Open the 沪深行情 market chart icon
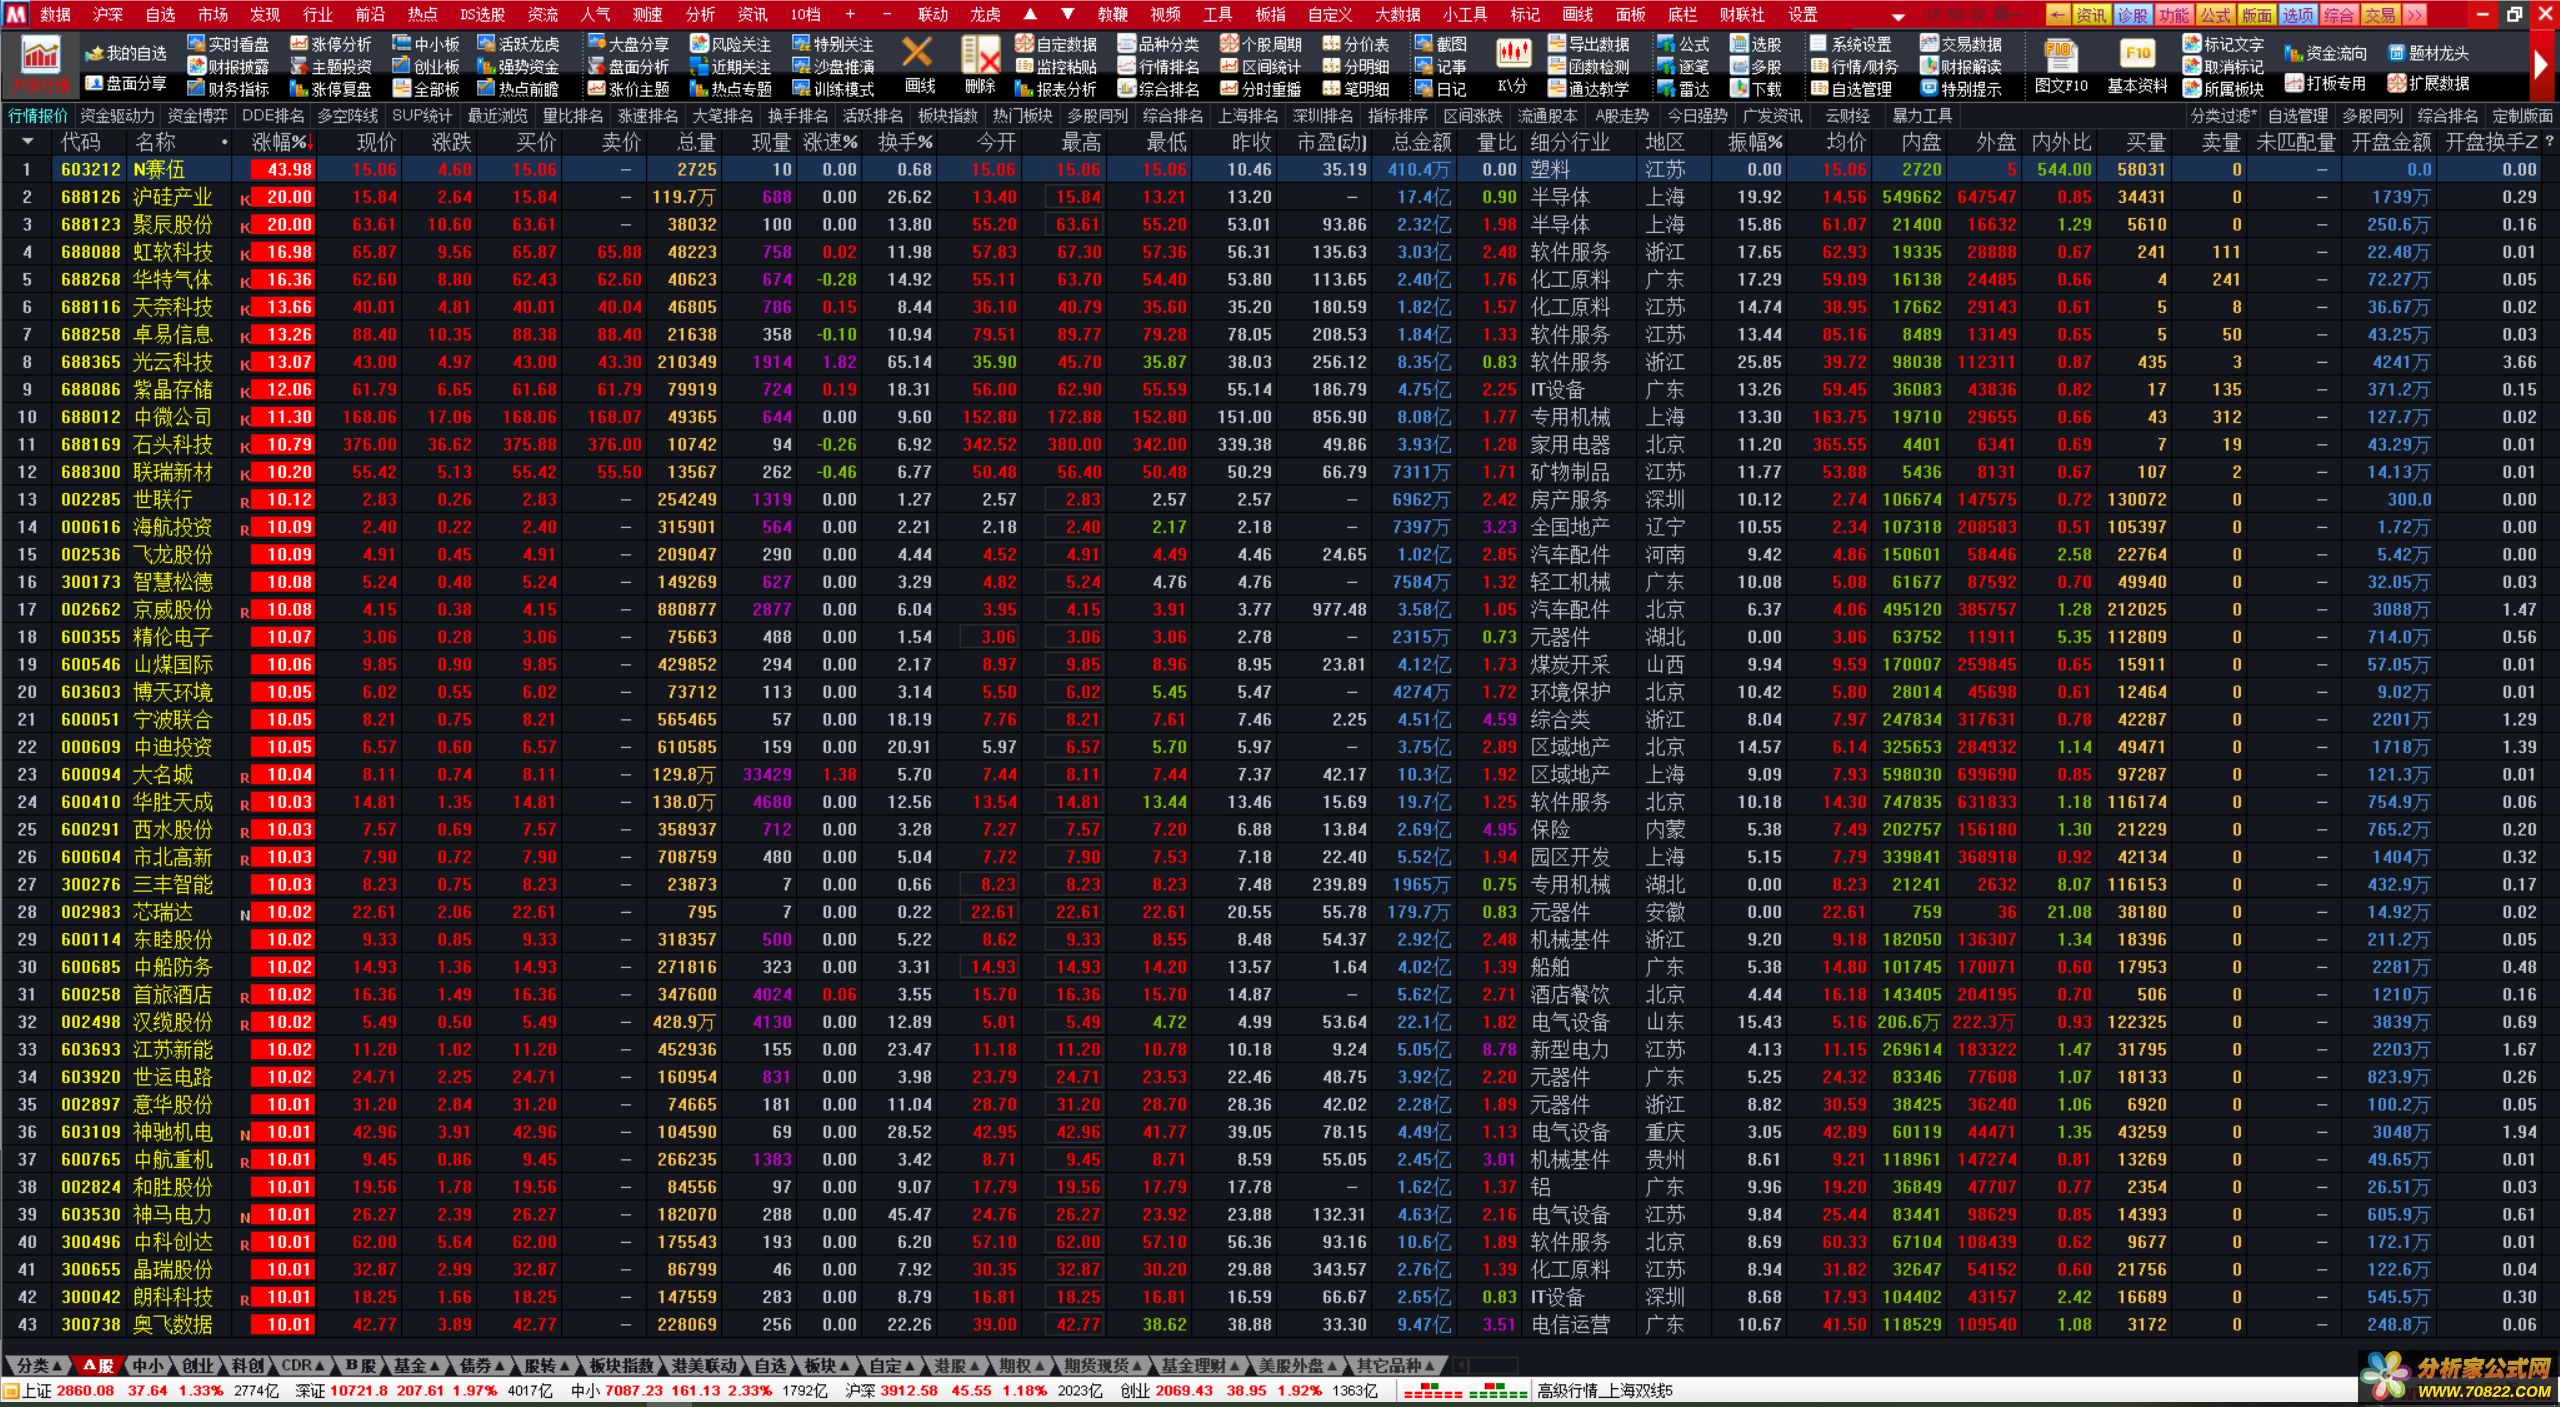The width and height of the screenshot is (2560, 1407). (x=40, y=65)
